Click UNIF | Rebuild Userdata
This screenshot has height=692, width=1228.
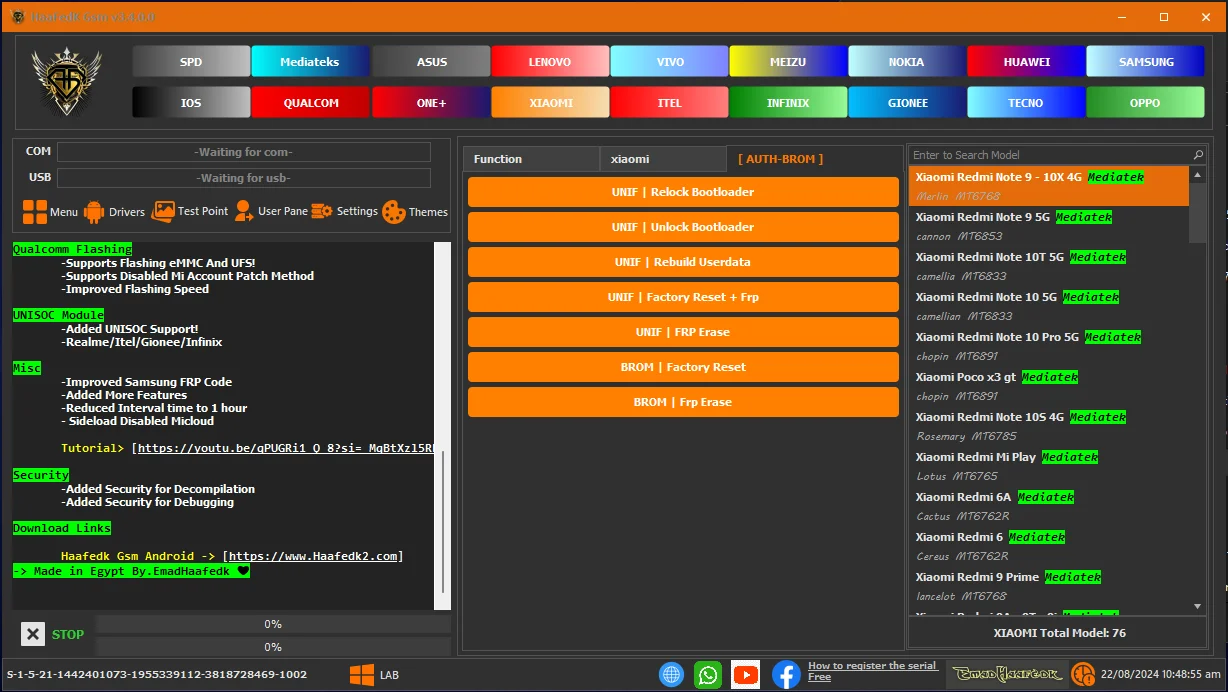pyautogui.click(x=683, y=262)
